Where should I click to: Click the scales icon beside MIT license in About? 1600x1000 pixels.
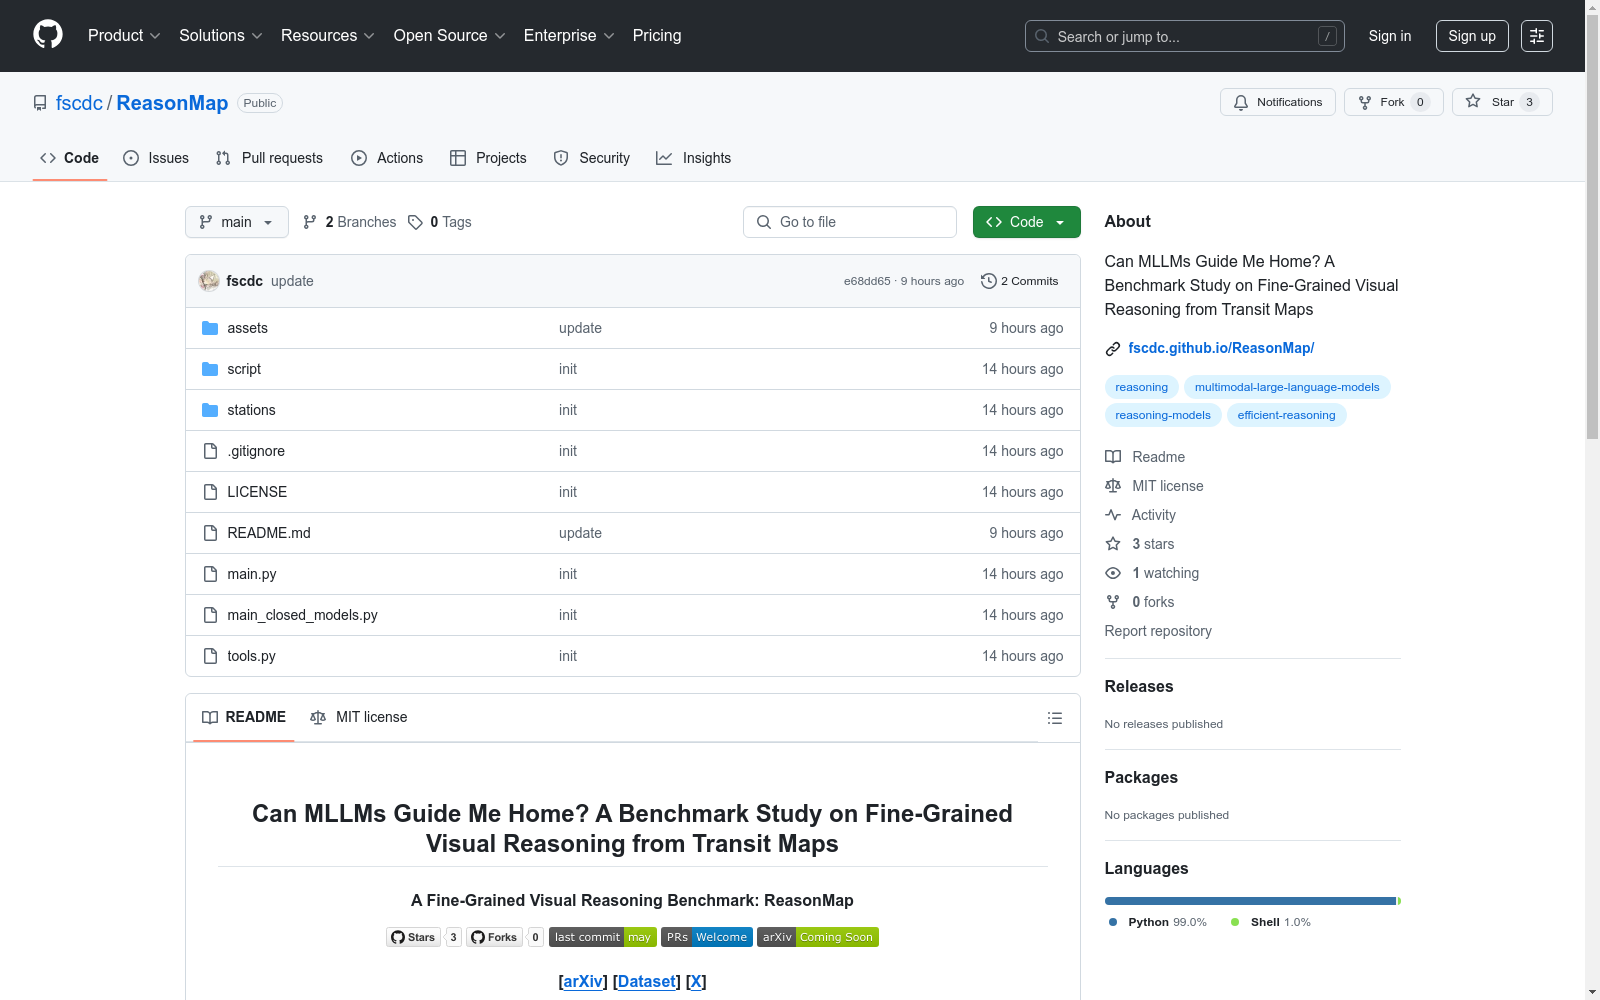click(1113, 486)
